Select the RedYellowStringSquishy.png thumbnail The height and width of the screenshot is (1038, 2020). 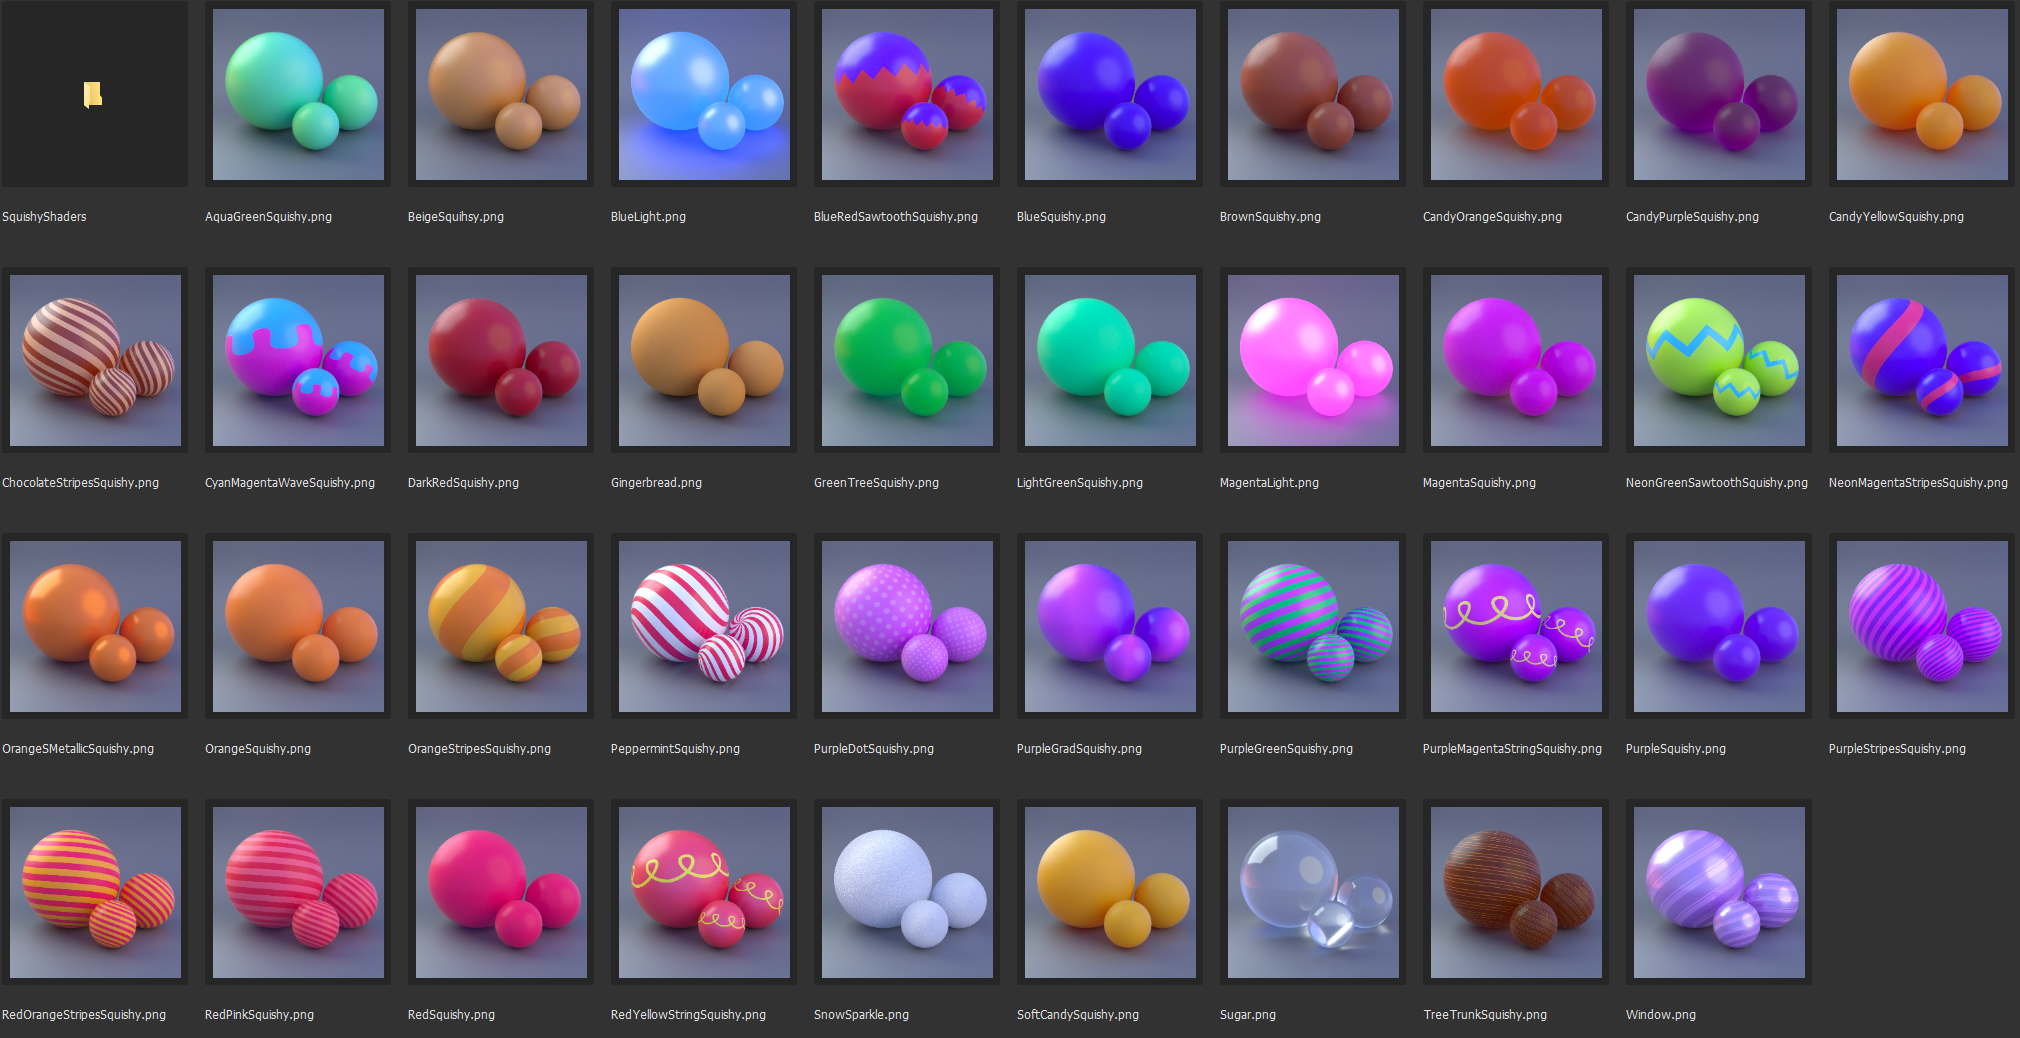click(x=704, y=893)
